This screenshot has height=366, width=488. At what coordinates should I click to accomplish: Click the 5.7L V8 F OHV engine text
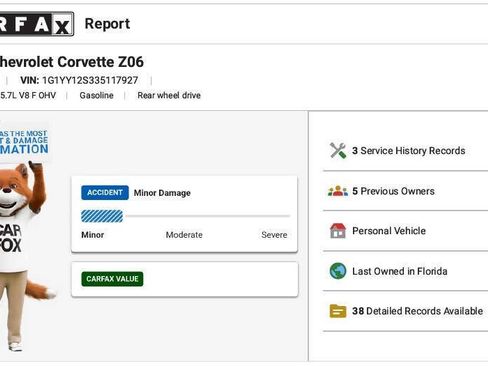(x=28, y=95)
